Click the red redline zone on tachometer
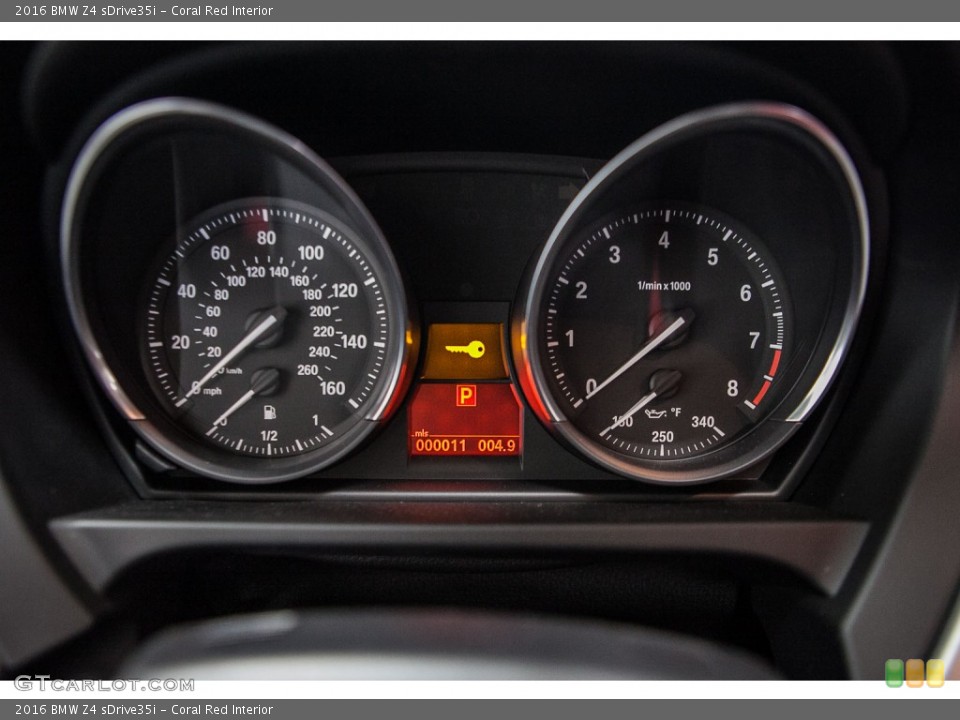 [767, 380]
